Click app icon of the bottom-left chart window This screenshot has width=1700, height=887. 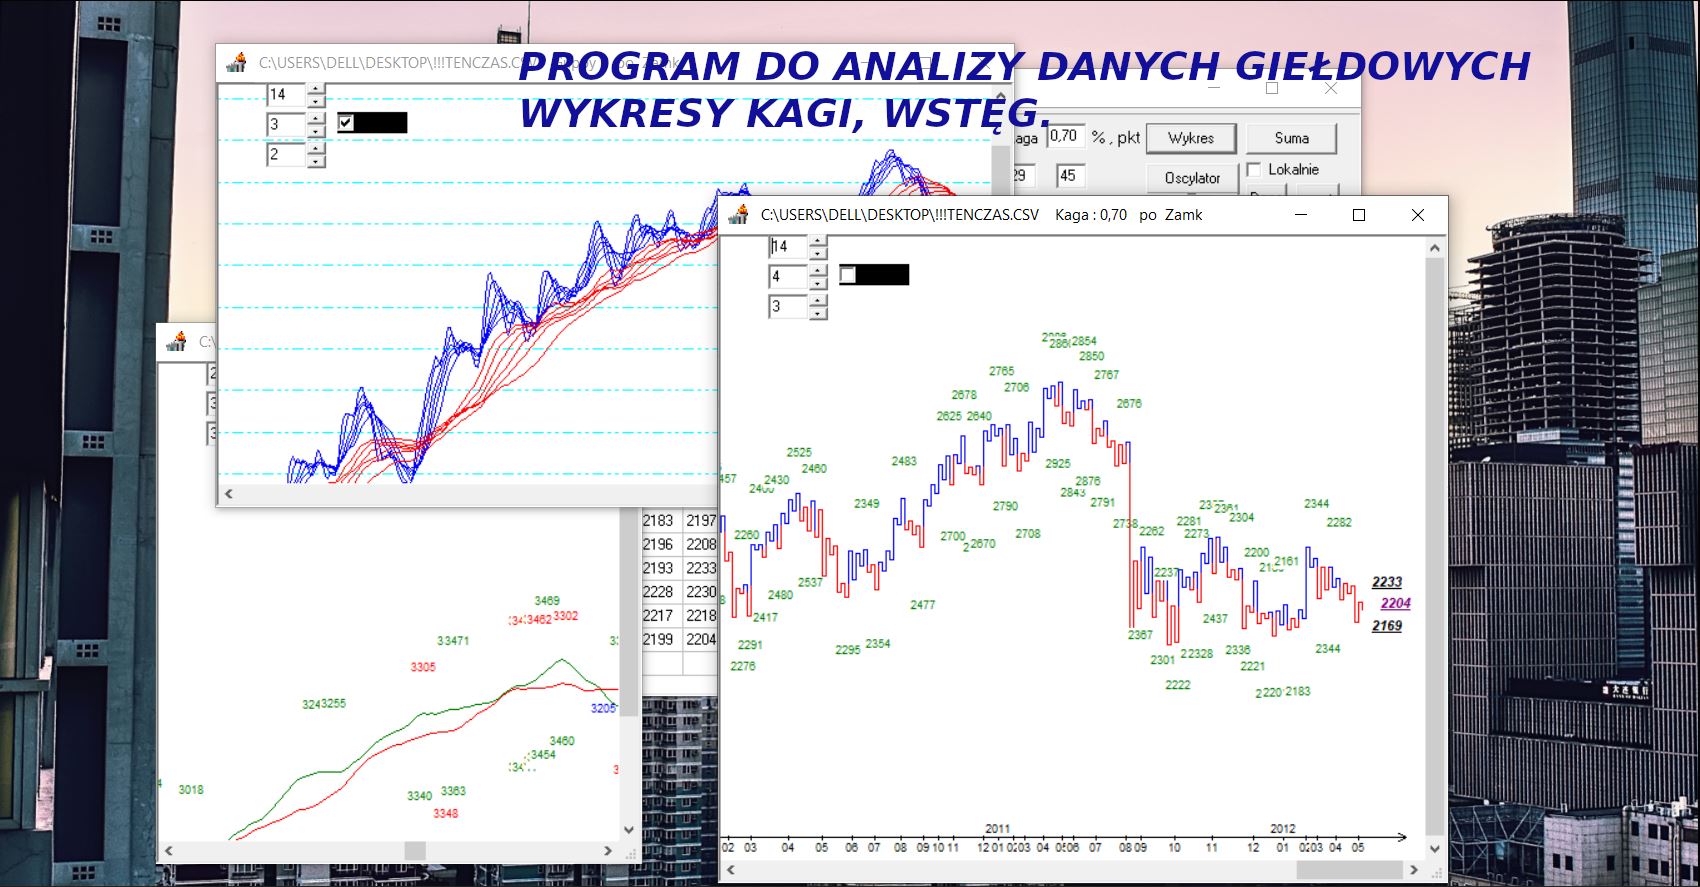[x=176, y=342]
